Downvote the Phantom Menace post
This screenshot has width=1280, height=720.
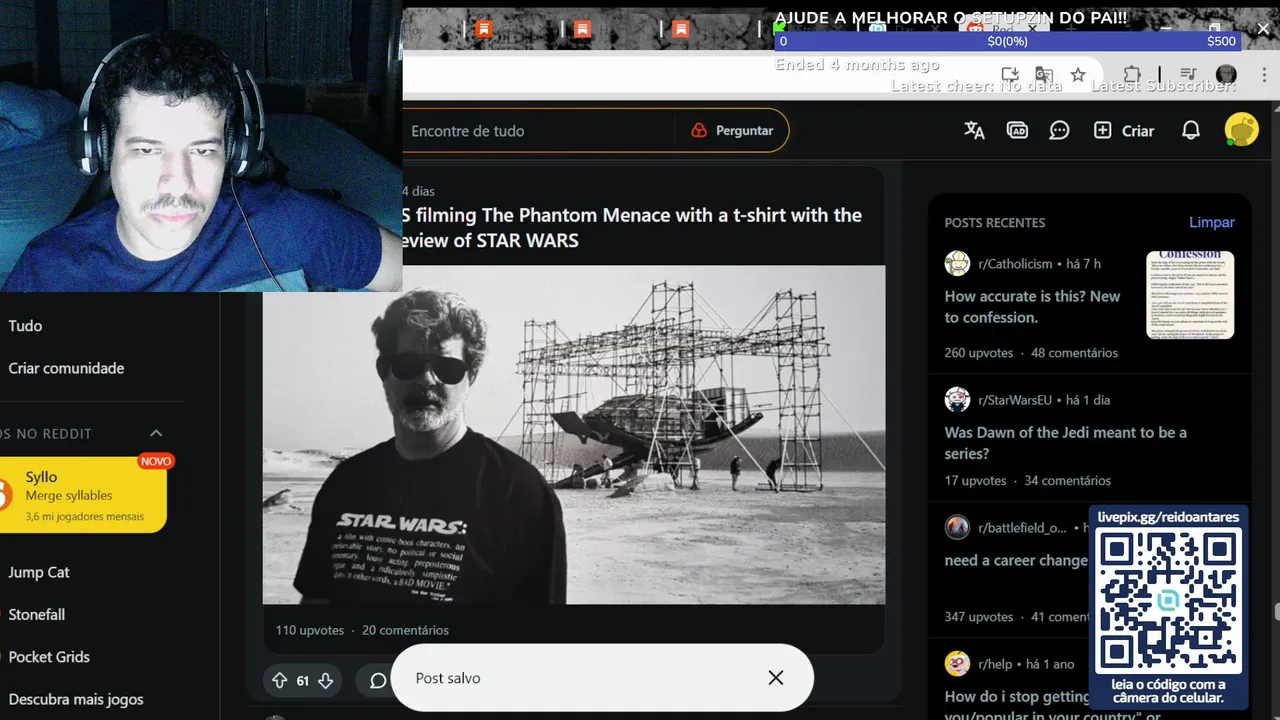[x=325, y=680]
